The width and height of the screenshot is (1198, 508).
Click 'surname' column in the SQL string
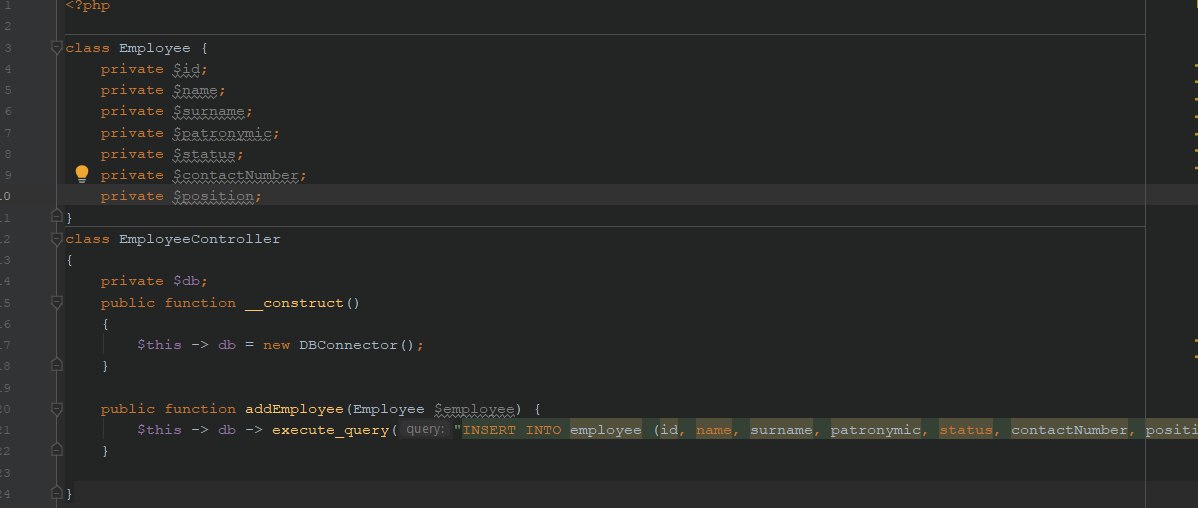tap(781, 430)
